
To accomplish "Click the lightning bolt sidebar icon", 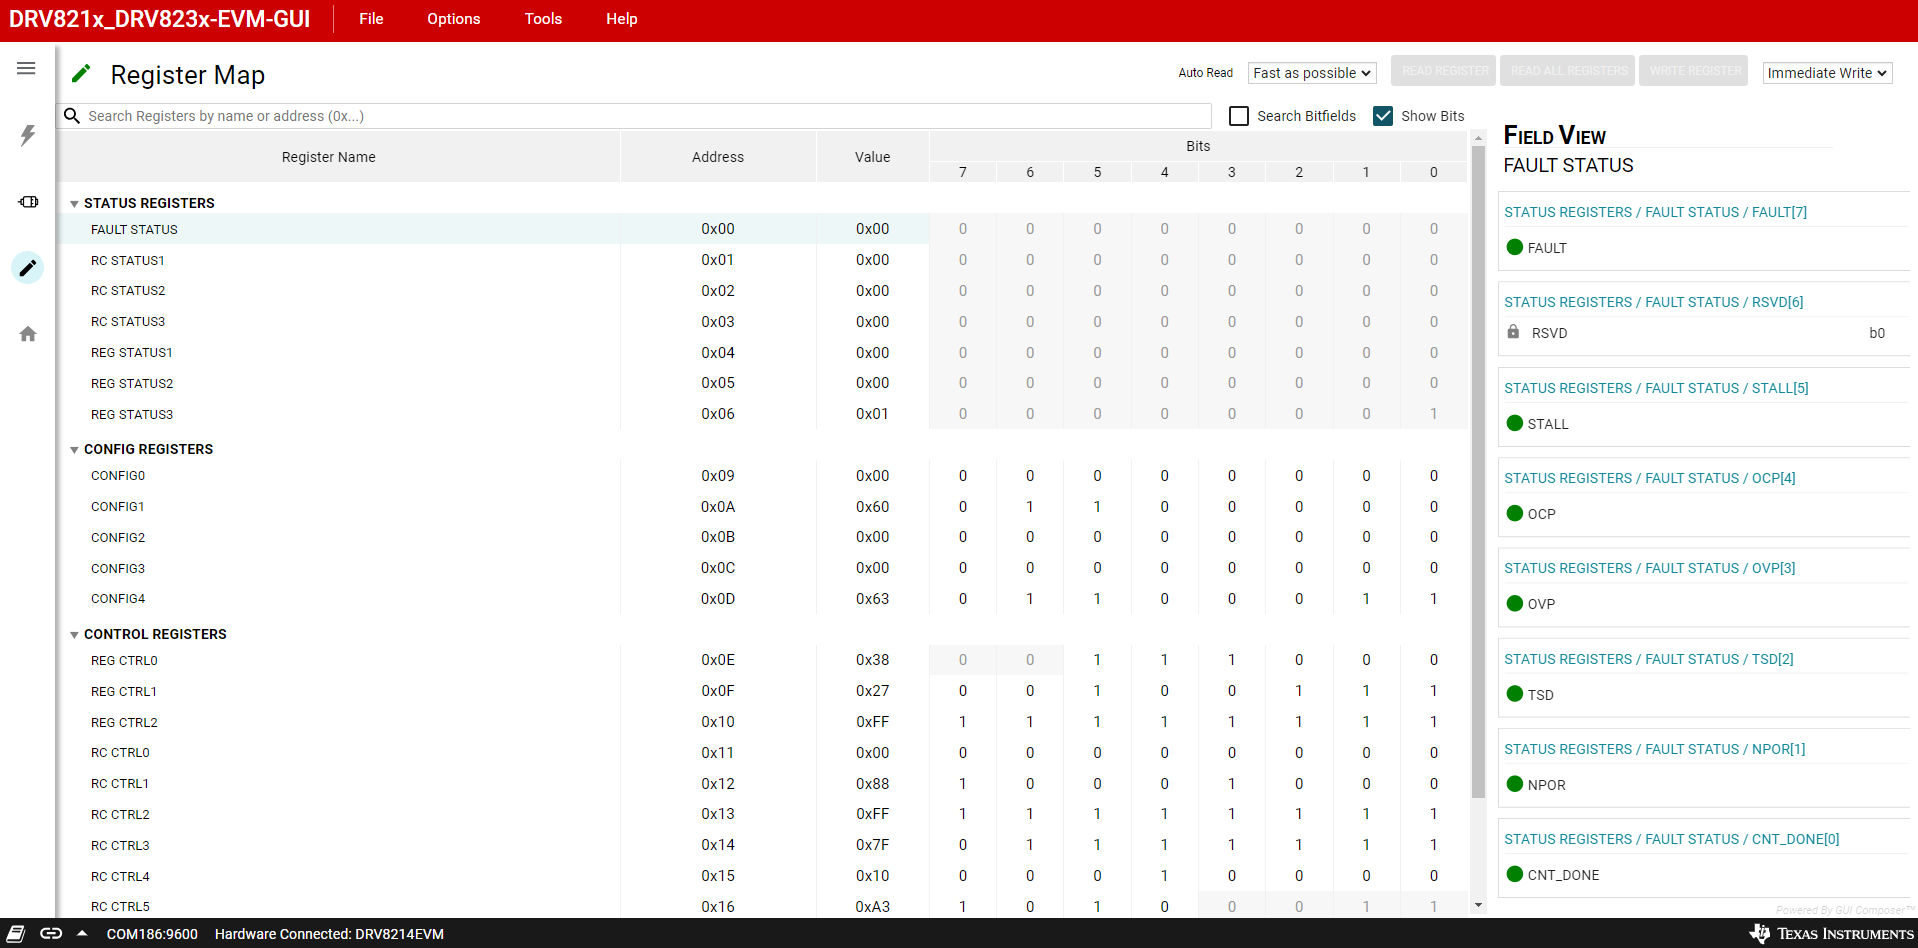I will (28, 135).
